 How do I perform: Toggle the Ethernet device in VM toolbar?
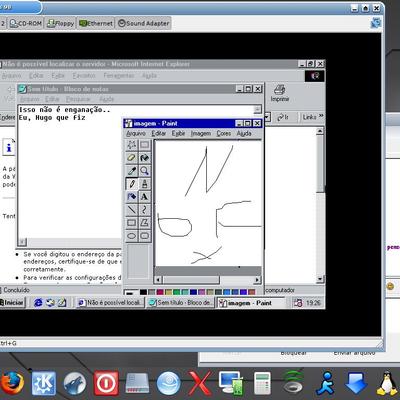96,23
